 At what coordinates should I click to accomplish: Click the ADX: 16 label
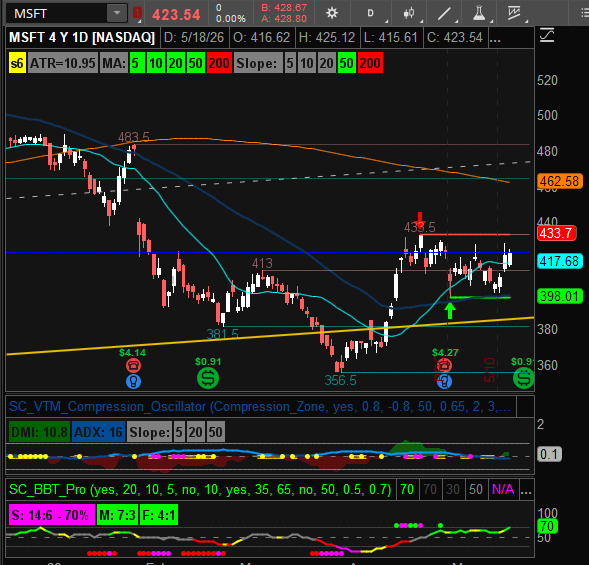pyautogui.click(x=98, y=432)
